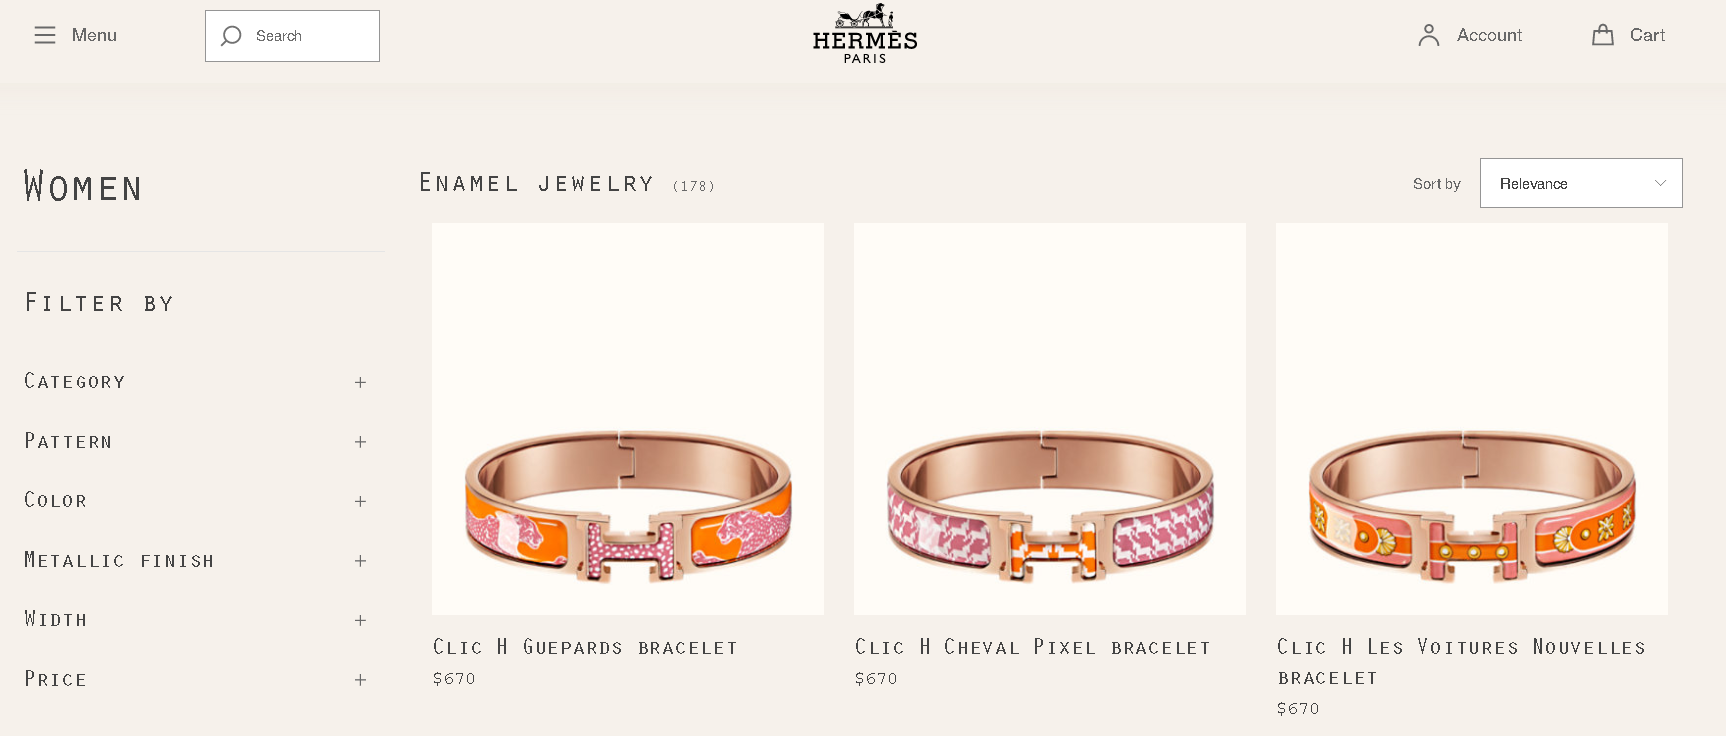Click Clic H Cheval Pixel bracelet title

pyautogui.click(x=1032, y=647)
